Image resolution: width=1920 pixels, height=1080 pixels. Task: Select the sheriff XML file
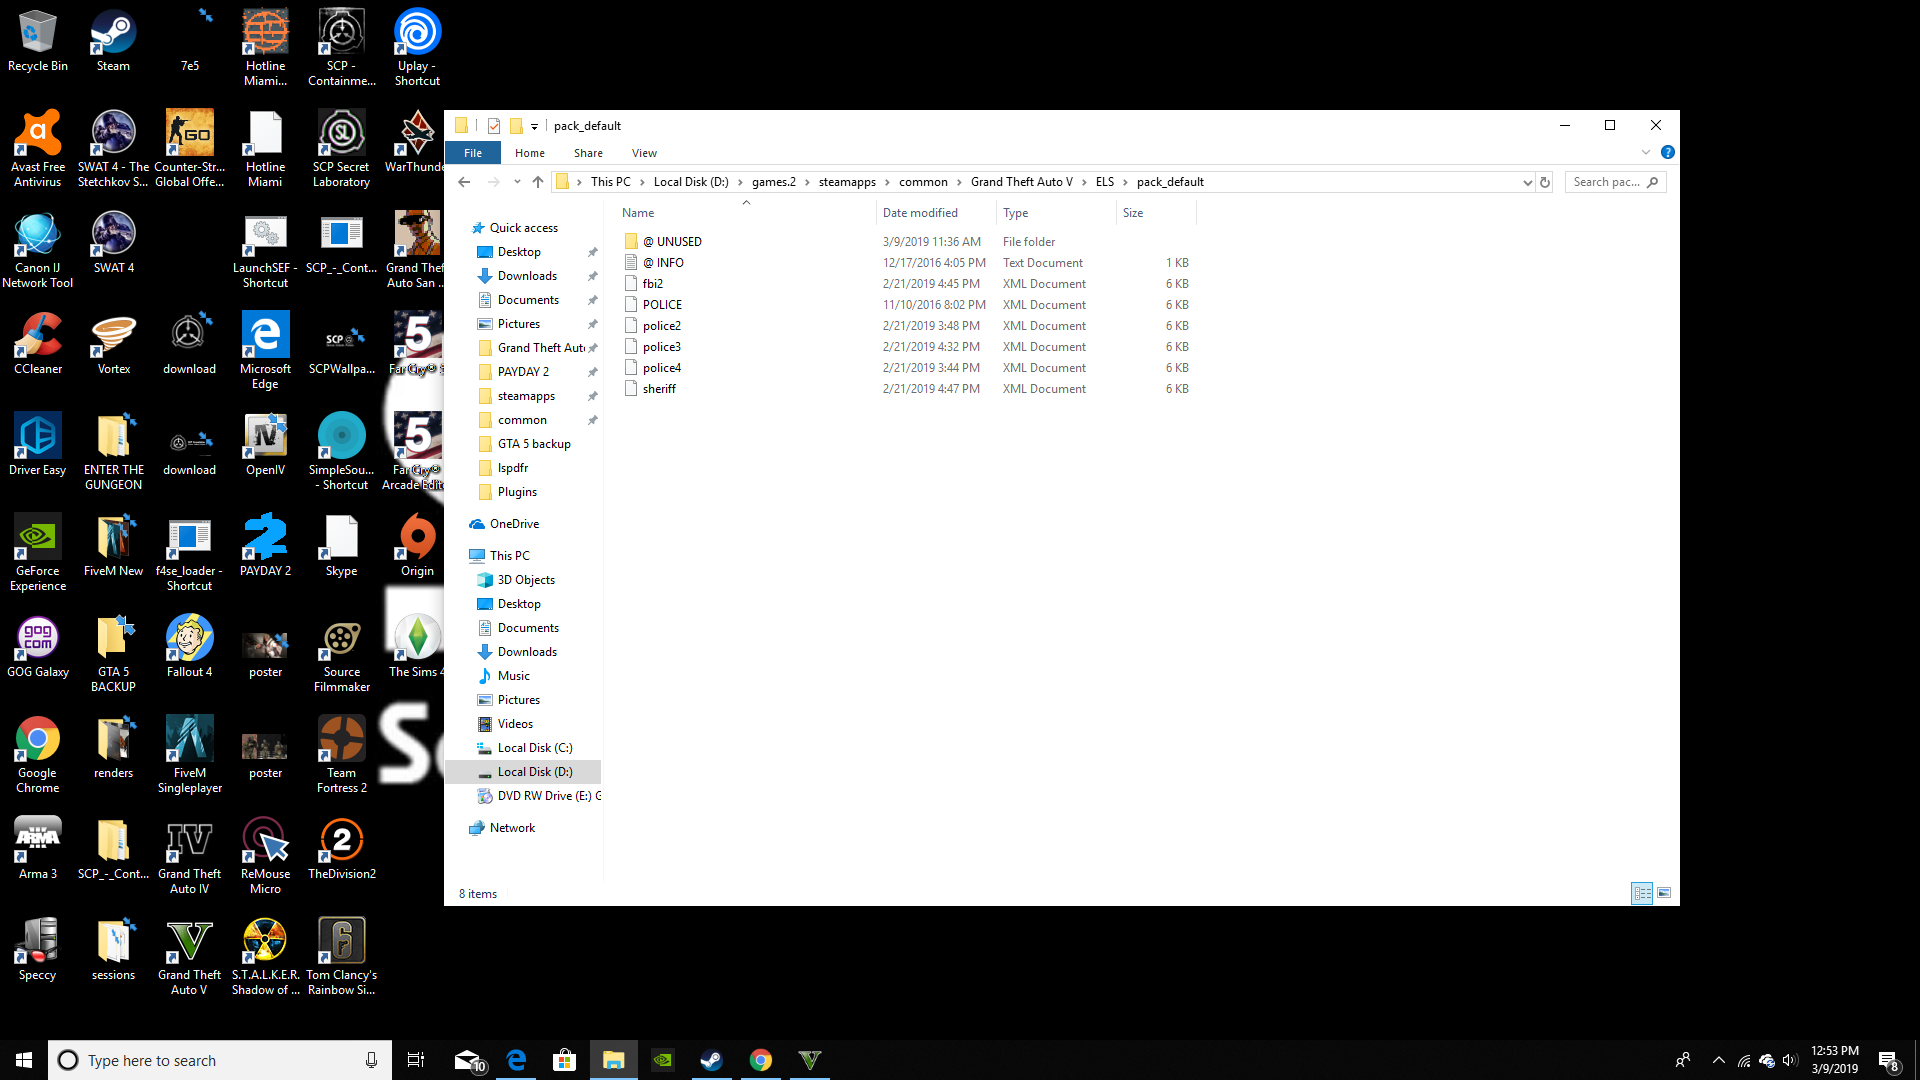pyautogui.click(x=659, y=389)
